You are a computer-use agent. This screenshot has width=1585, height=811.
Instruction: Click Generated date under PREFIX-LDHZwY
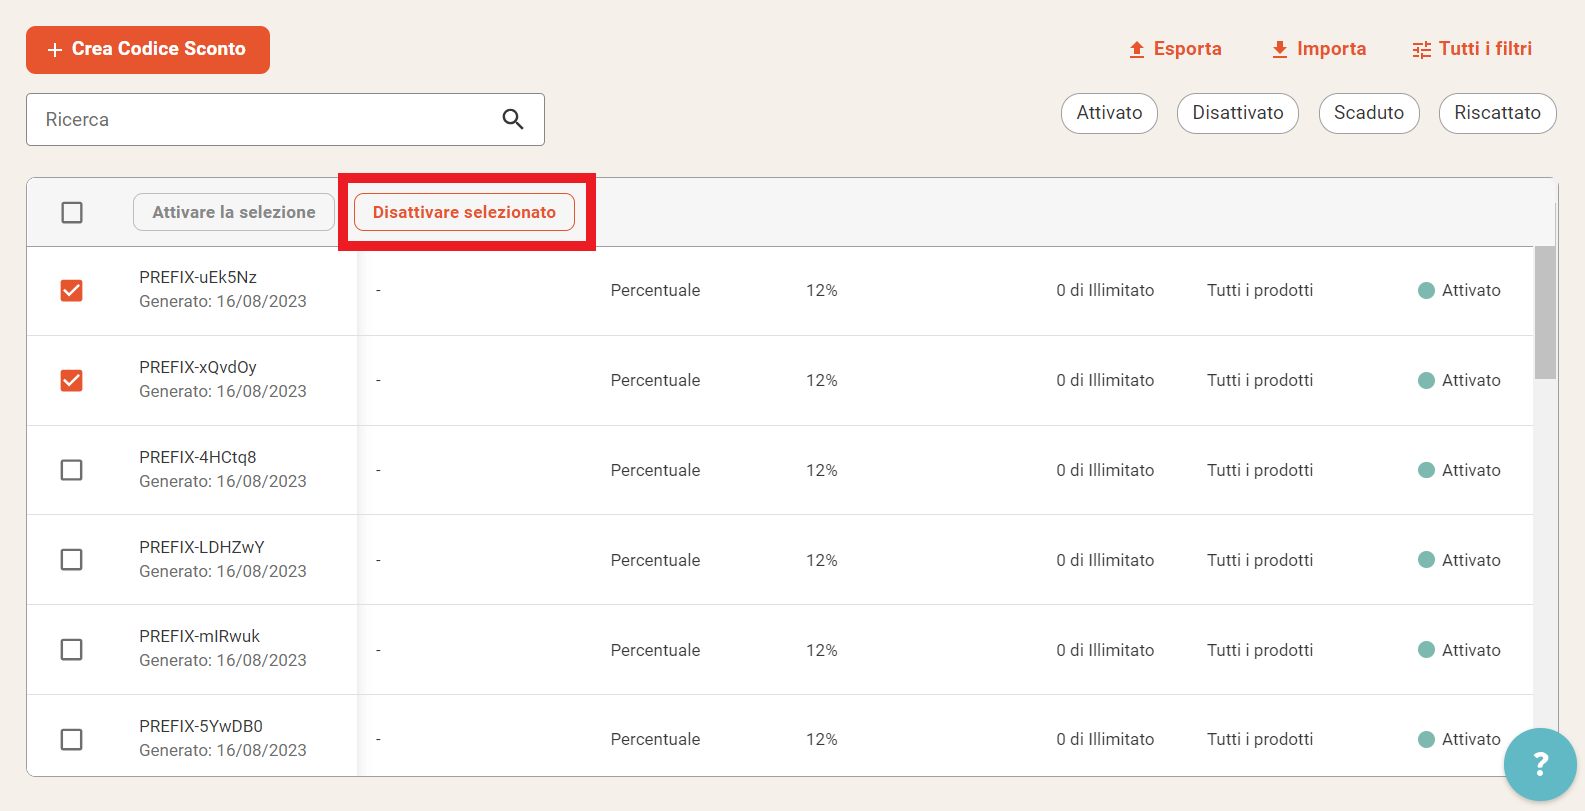[223, 571]
